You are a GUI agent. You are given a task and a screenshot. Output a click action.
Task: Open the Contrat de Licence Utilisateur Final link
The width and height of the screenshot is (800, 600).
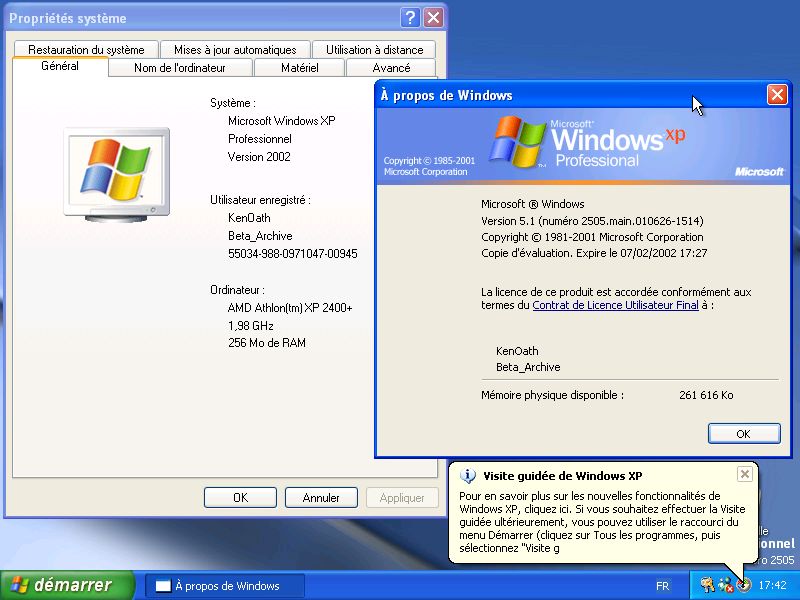pos(615,305)
